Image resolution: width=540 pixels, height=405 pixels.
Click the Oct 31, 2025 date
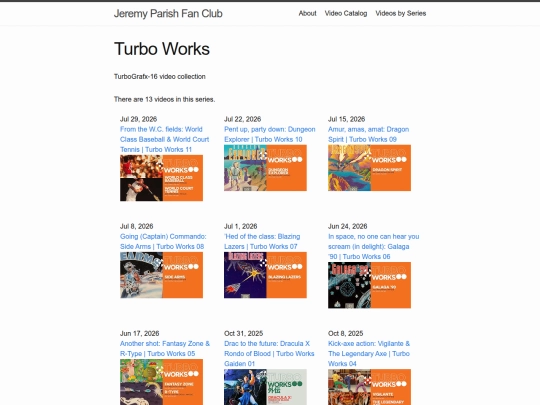coord(243,333)
